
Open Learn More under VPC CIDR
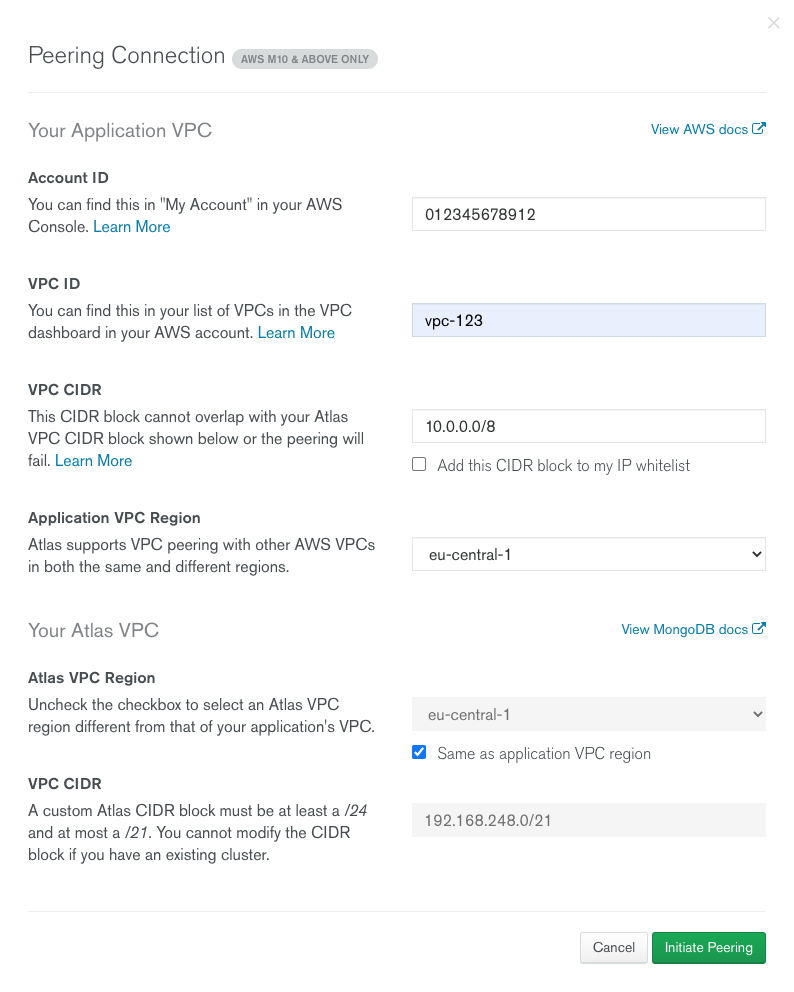click(93, 461)
